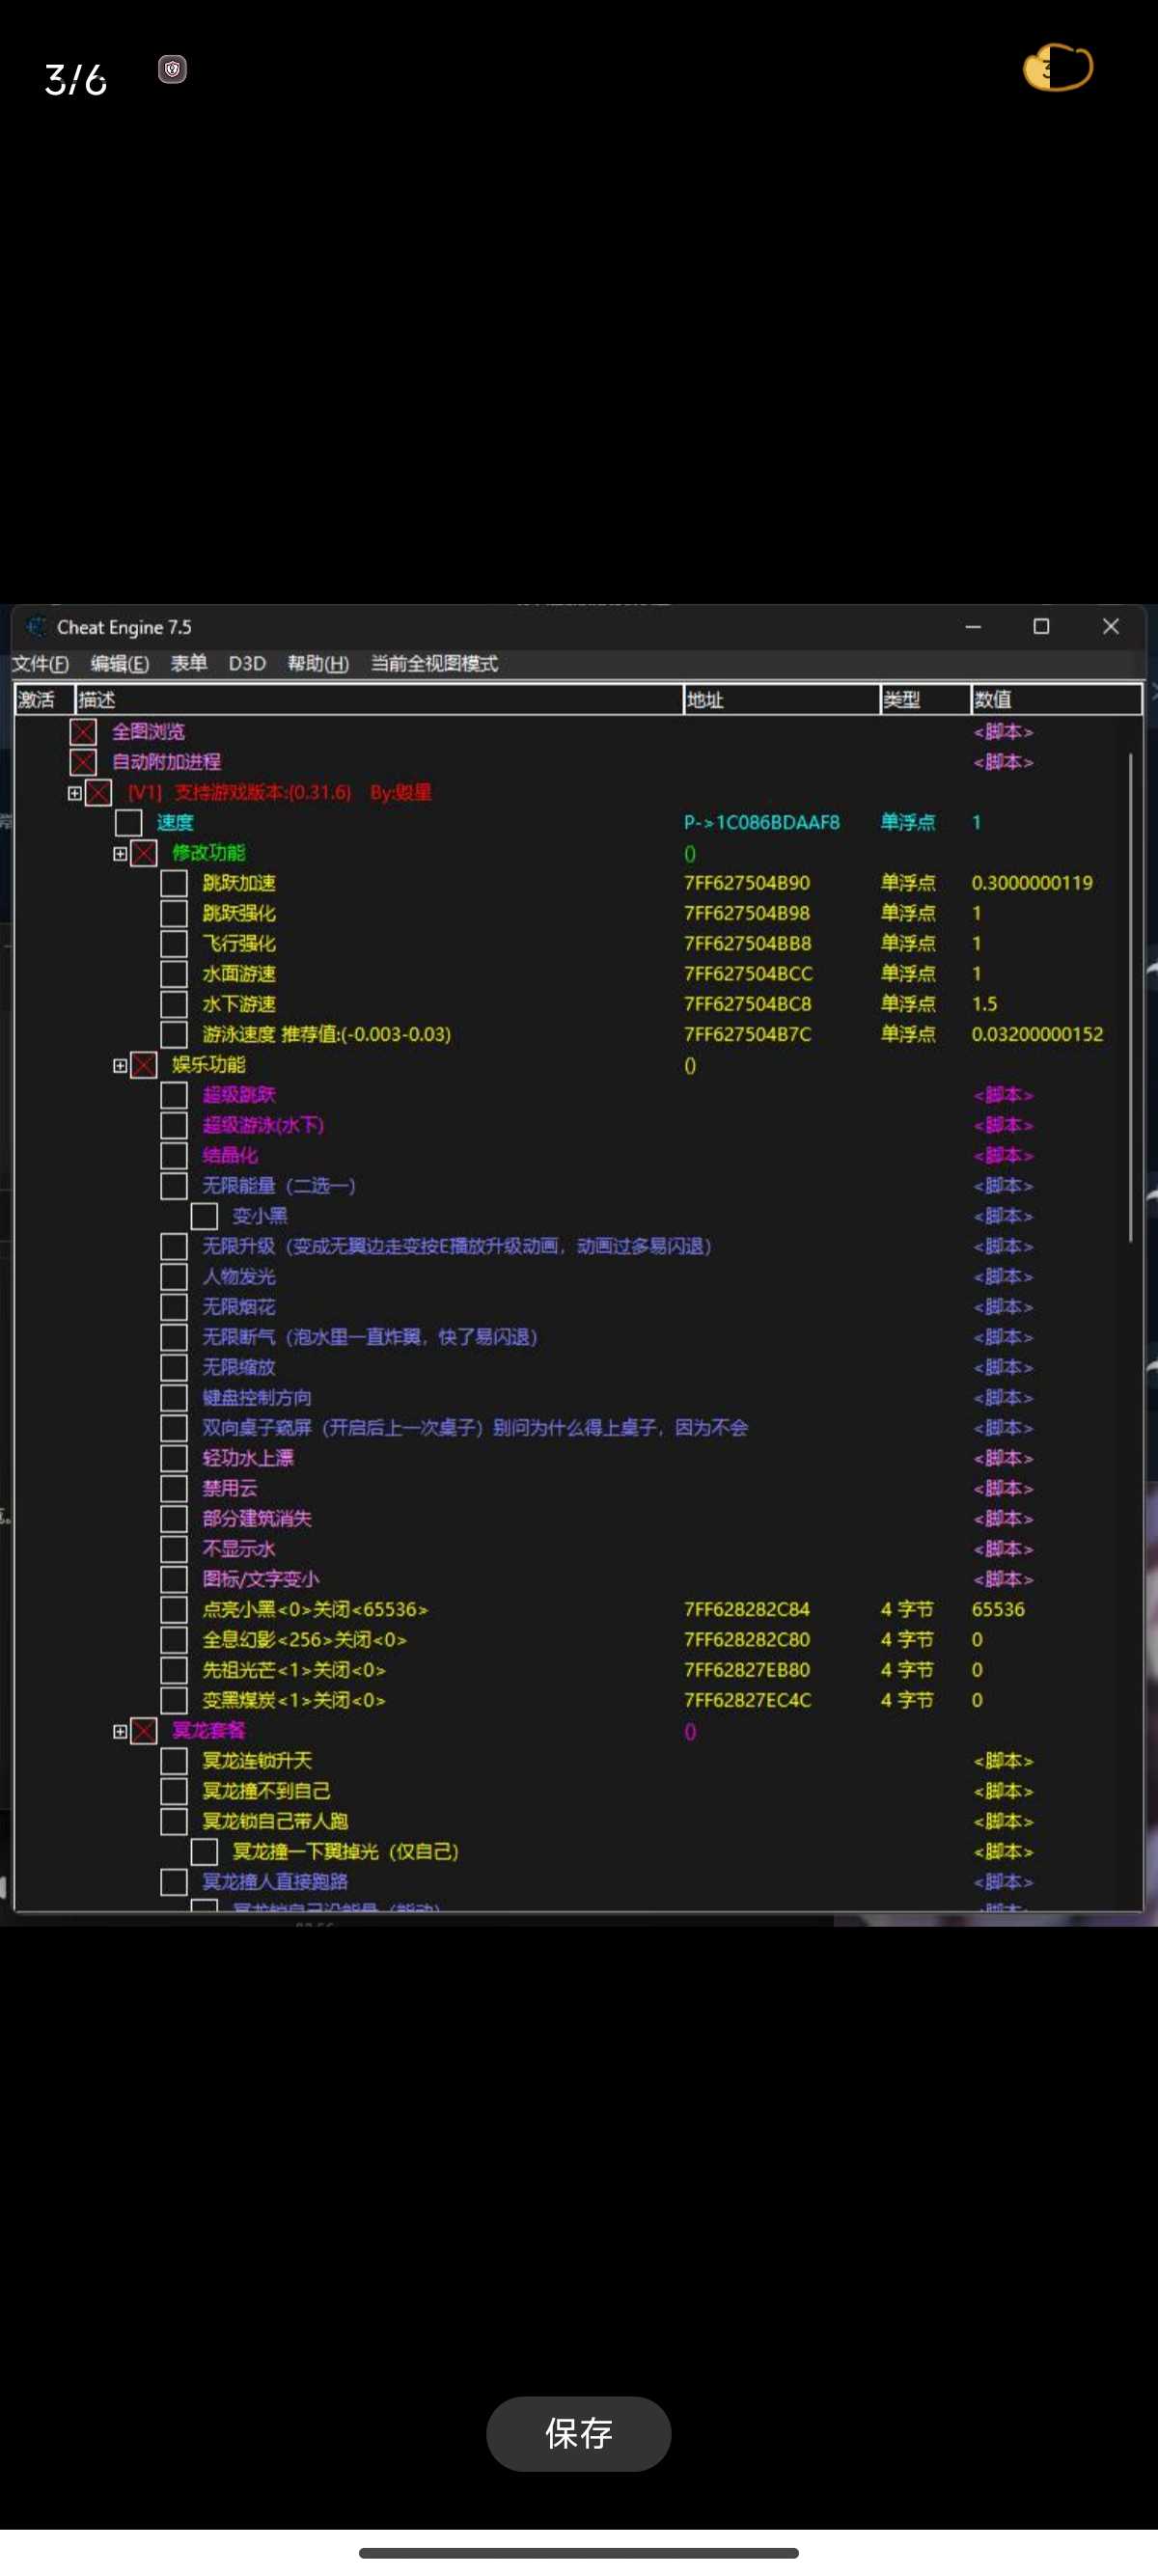Enable the 跳跃加速 checkbox
The width and height of the screenshot is (1158, 2576).
(x=174, y=883)
